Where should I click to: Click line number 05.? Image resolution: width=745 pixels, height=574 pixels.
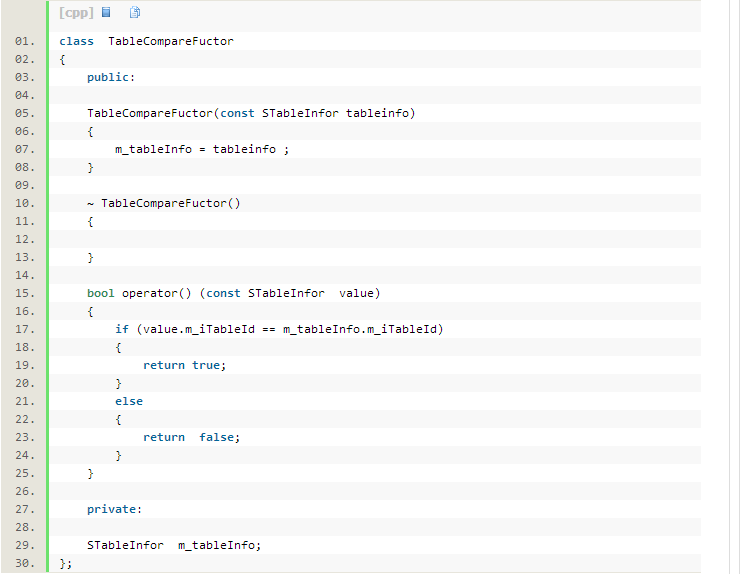25,114
